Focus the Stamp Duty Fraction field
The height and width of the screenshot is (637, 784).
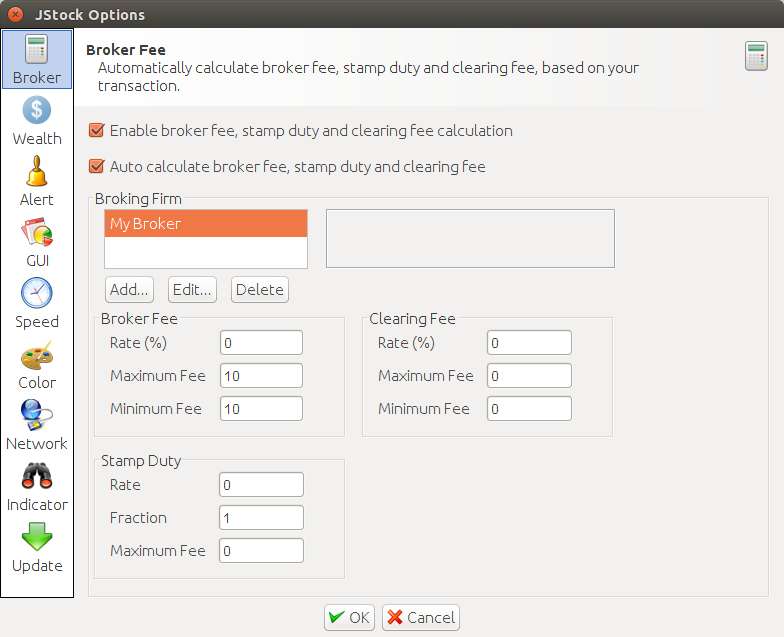click(261, 518)
